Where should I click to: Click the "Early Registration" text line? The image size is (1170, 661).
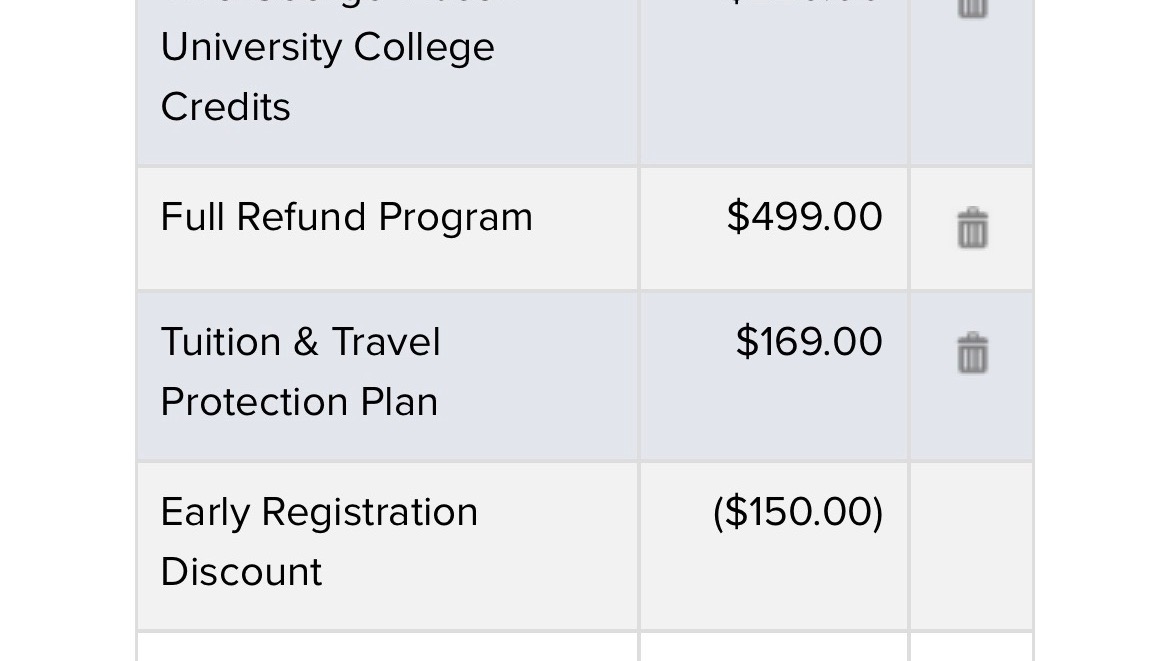click(x=319, y=512)
